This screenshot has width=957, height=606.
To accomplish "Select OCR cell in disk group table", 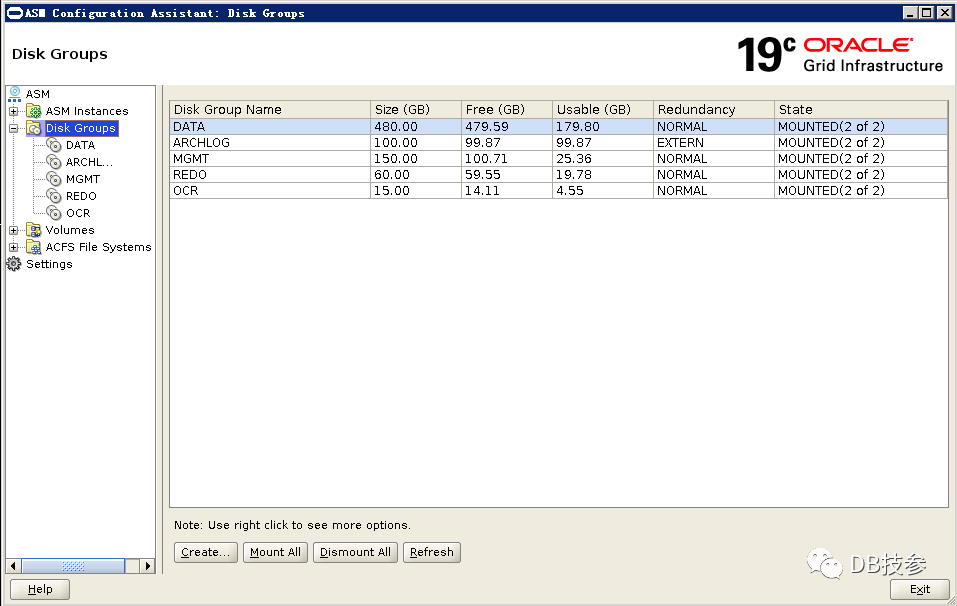I will 270,190.
